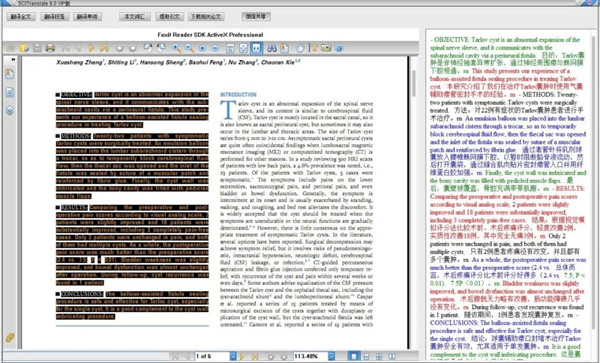The image size is (600, 363).
Task: Click the CONCLUSIONS label in the abstract
Action: point(82,294)
